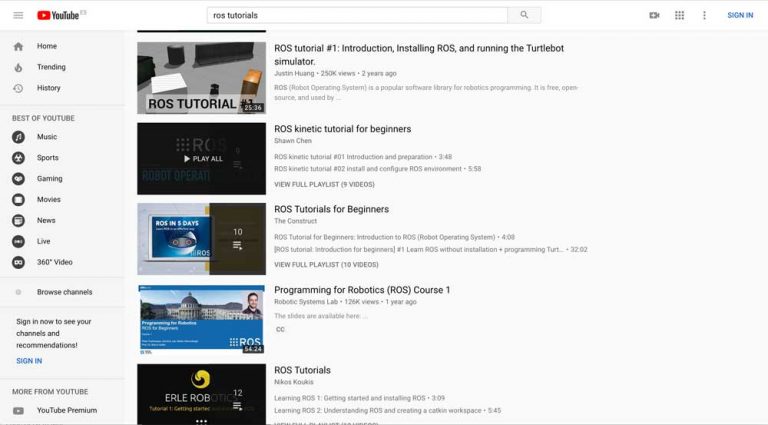Screen dimensions: 768x425
Task: Open Programming for Robotics (ROS) Course 1
Action: [362, 290]
